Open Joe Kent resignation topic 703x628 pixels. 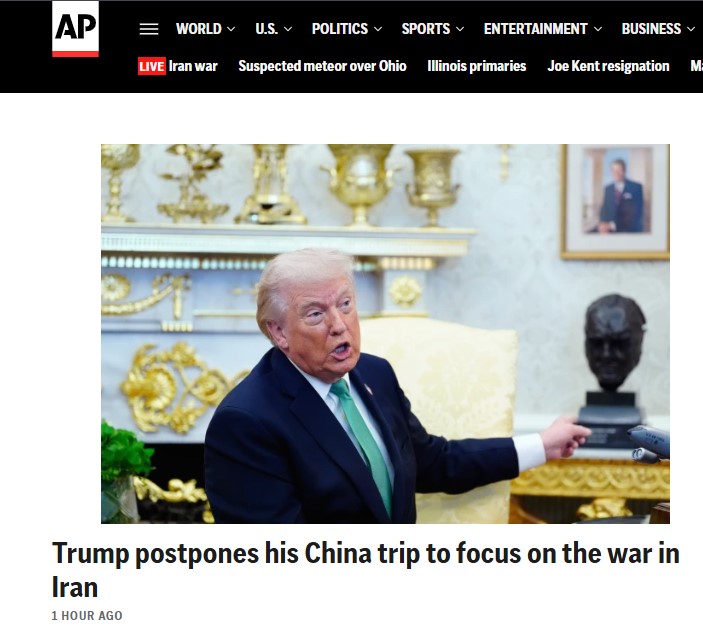(608, 66)
